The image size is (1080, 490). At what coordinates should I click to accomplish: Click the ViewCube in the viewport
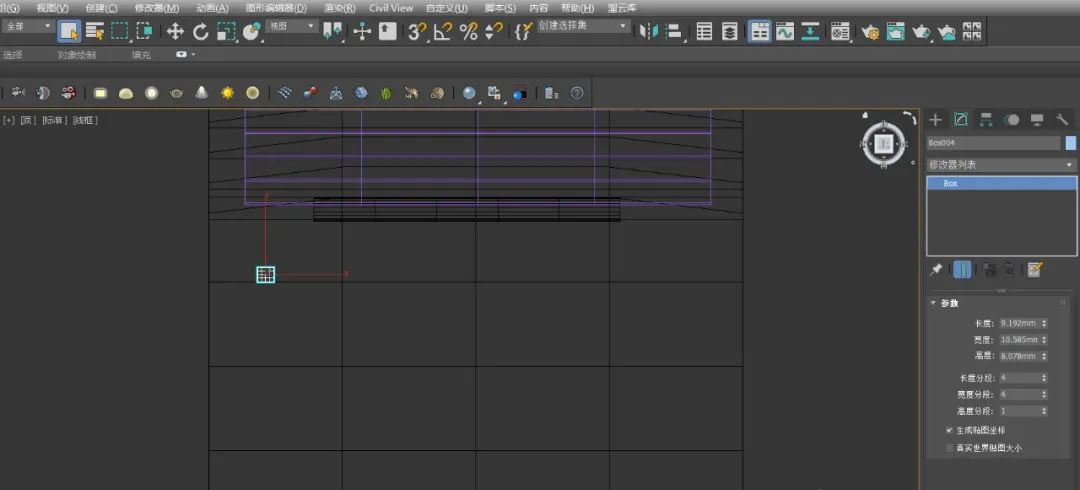pyautogui.click(x=885, y=143)
